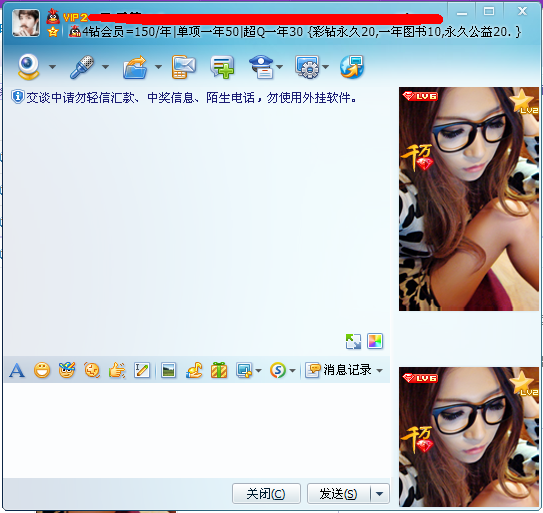Expand remote assistance options arrow

(x=326, y=67)
